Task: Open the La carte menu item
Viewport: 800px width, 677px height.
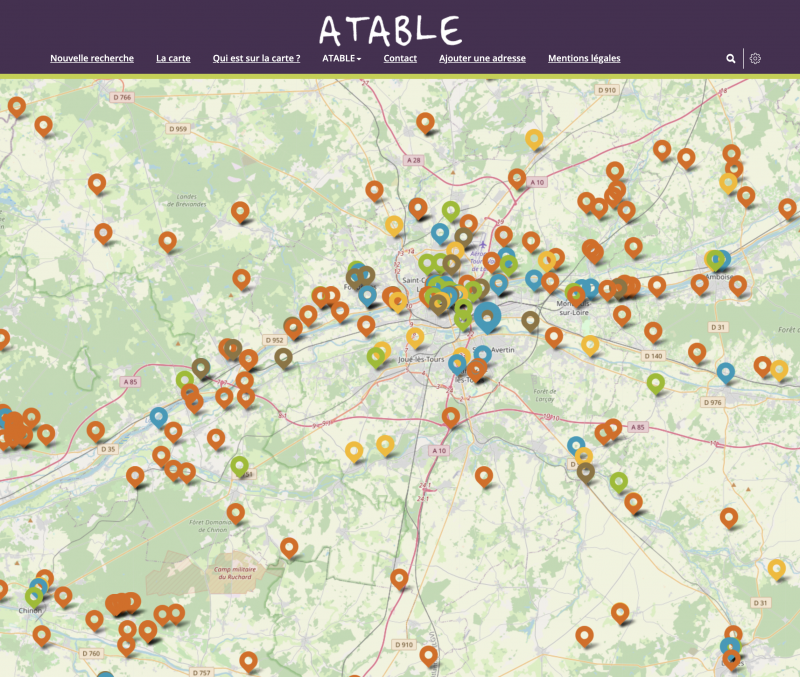Action: pyautogui.click(x=173, y=58)
